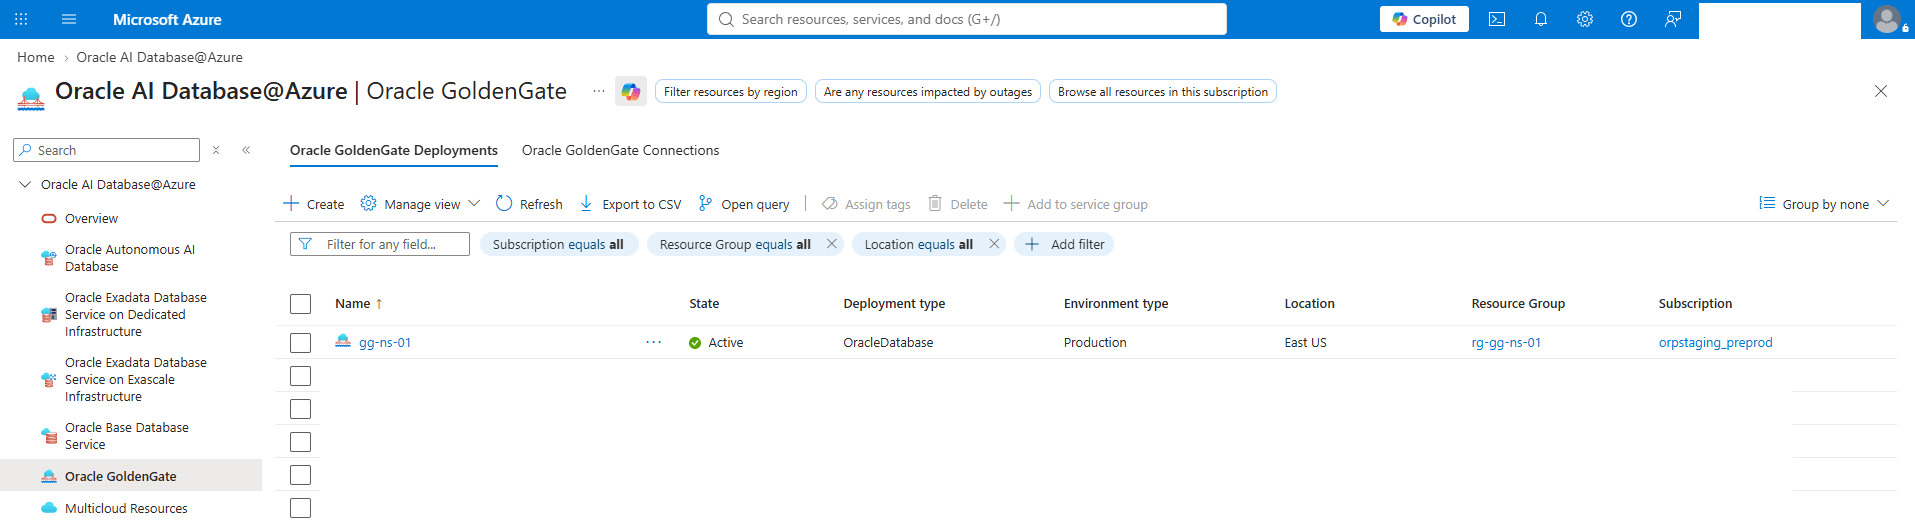Export the list to CSV

point(630,204)
